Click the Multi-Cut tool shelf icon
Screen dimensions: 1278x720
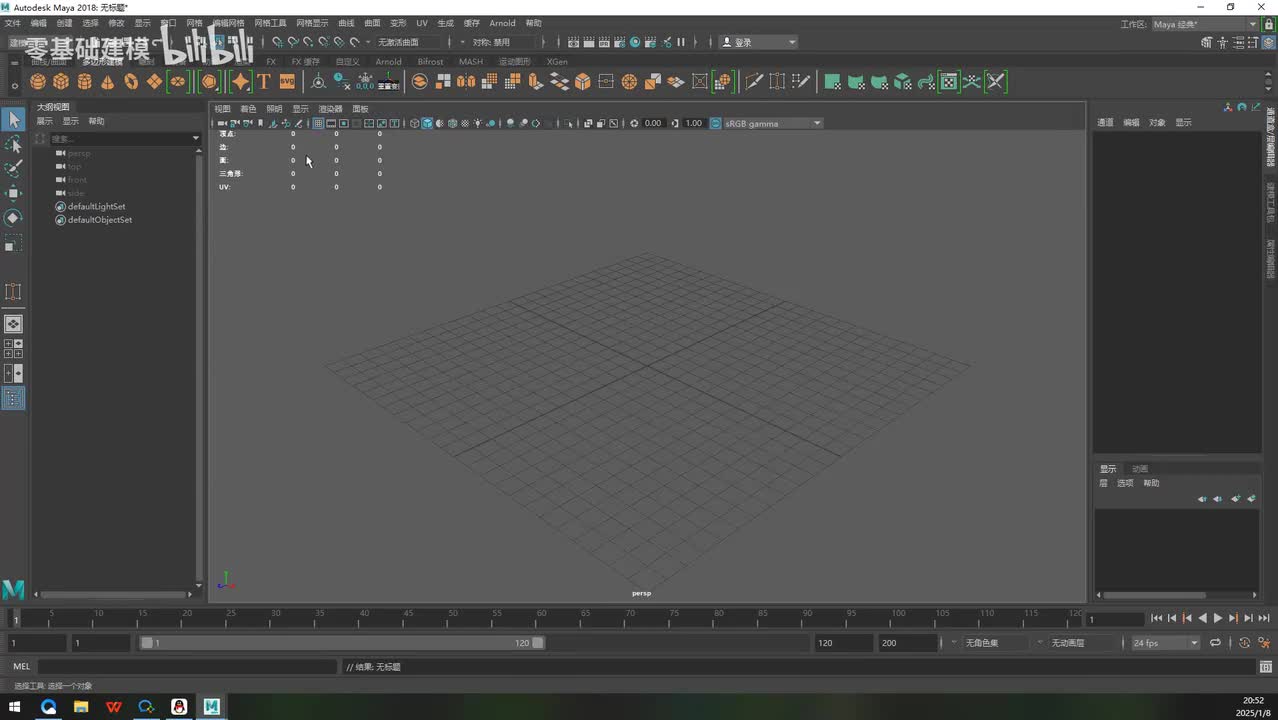[x=754, y=82]
